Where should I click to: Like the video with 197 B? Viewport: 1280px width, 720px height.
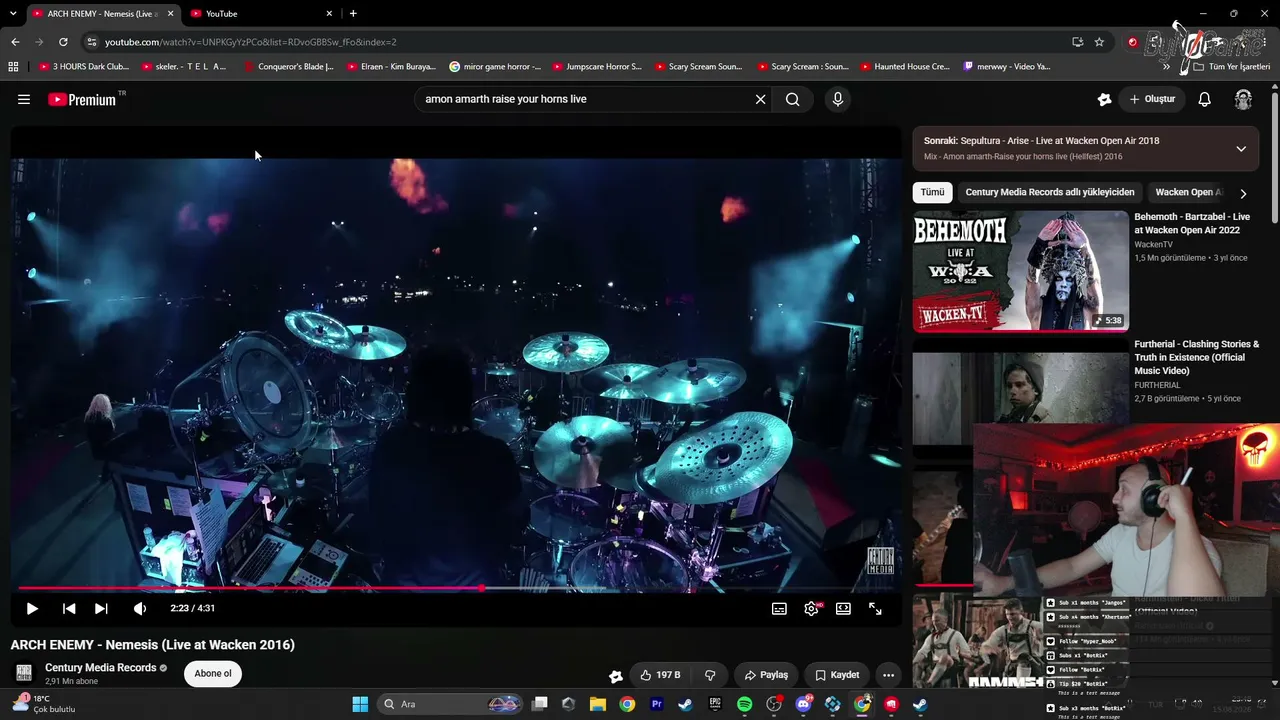point(660,675)
